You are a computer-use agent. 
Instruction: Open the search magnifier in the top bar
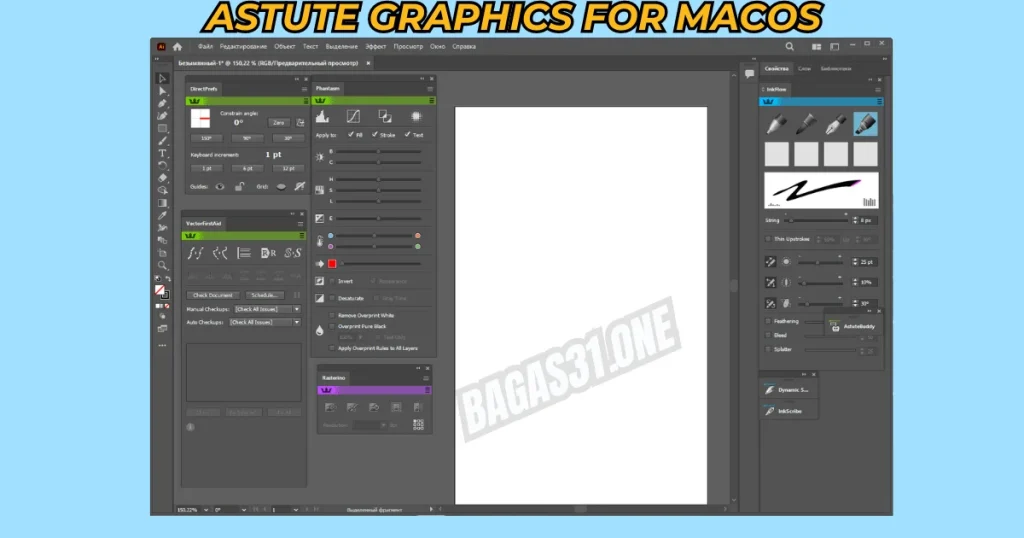pyautogui.click(x=790, y=46)
